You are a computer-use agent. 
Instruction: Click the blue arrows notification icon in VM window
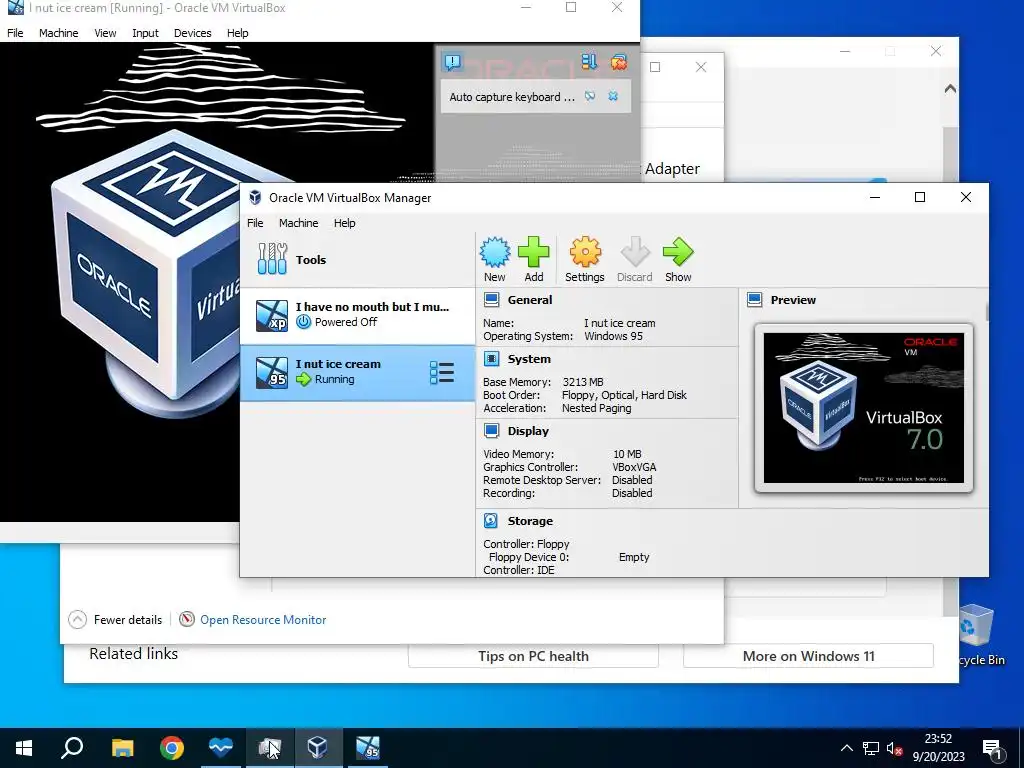point(589,62)
